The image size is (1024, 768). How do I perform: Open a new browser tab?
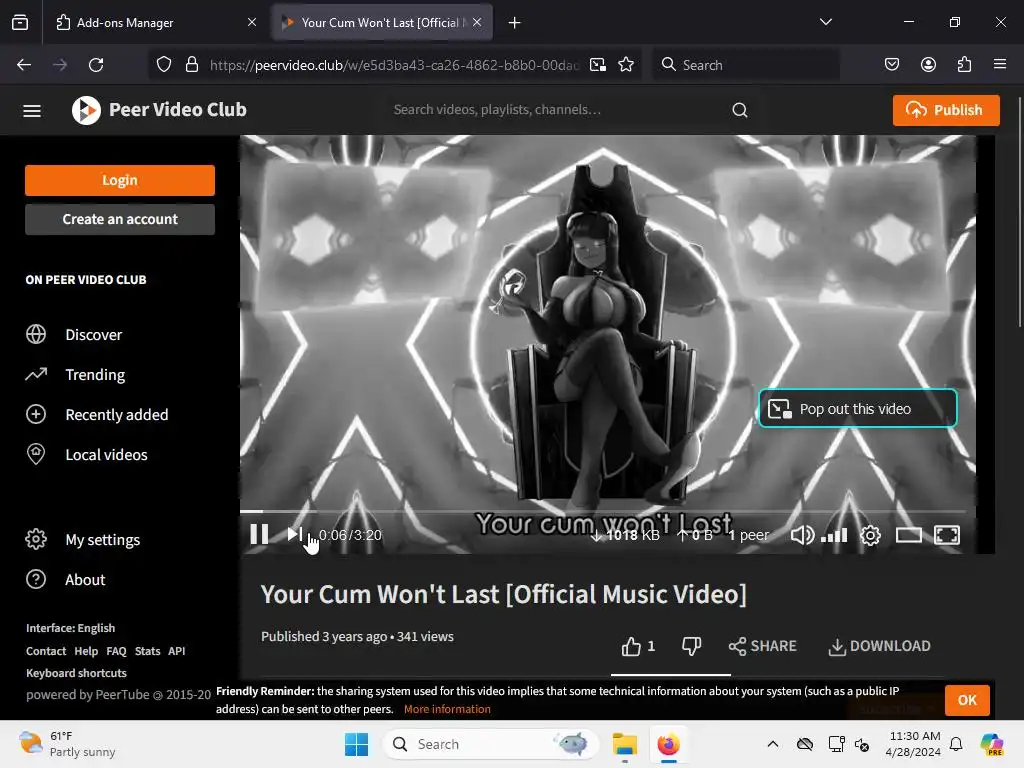[515, 23]
